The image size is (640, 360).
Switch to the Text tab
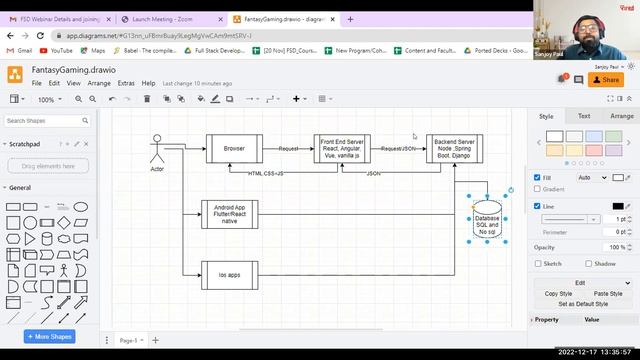coord(584,116)
